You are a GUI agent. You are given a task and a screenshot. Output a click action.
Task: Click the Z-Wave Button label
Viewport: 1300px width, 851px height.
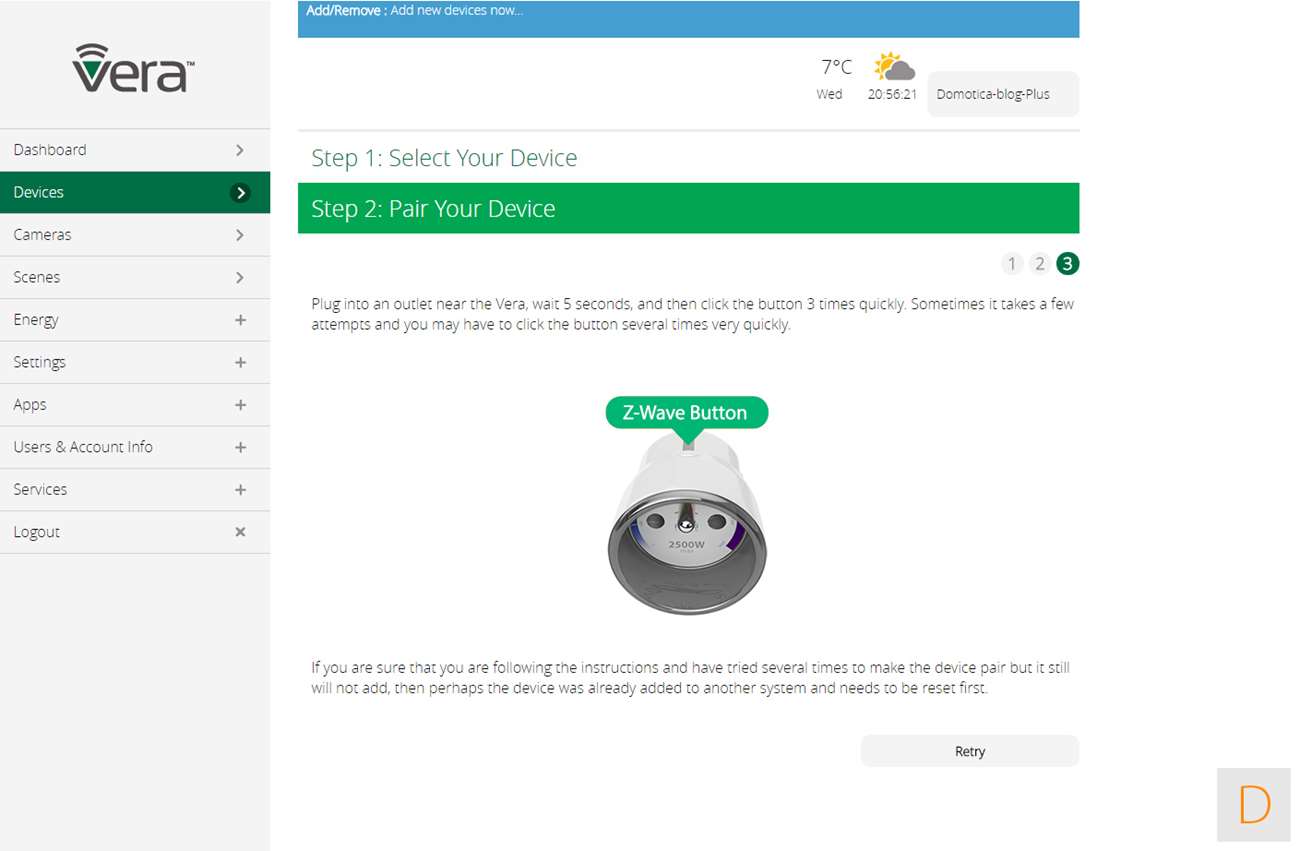pos(686,413)
